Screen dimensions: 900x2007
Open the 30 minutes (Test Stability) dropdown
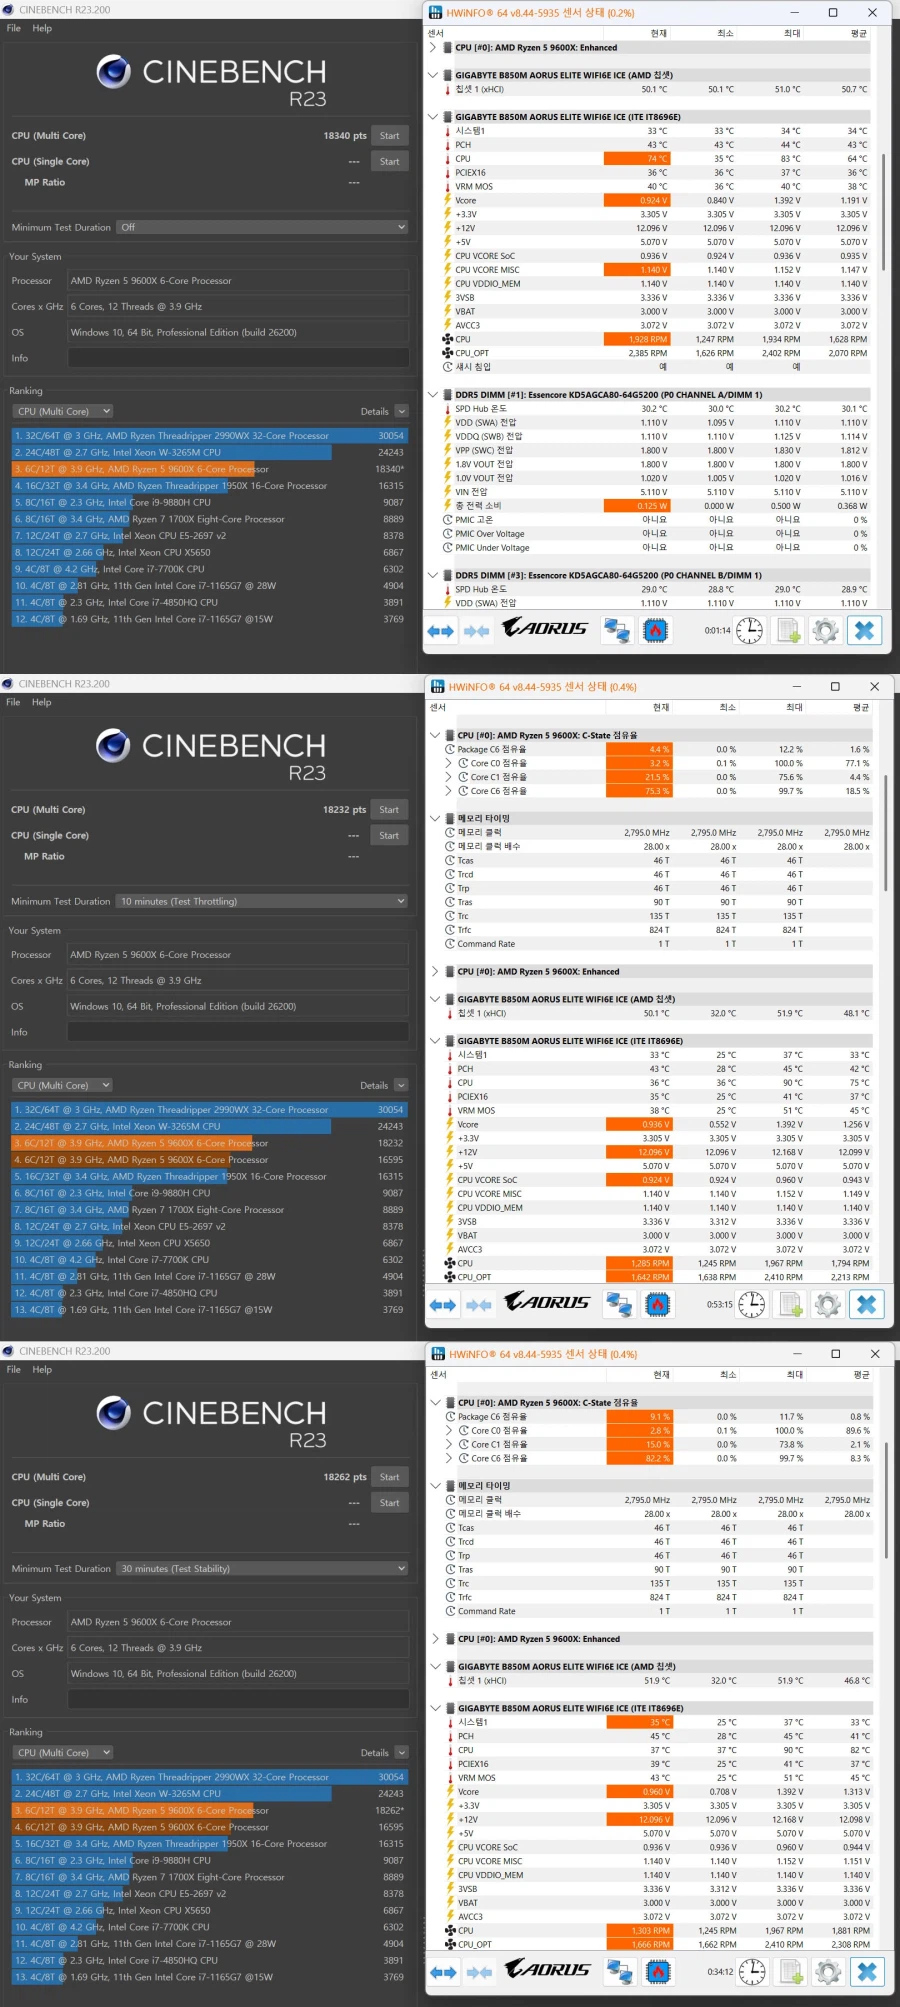(262, 1569)
